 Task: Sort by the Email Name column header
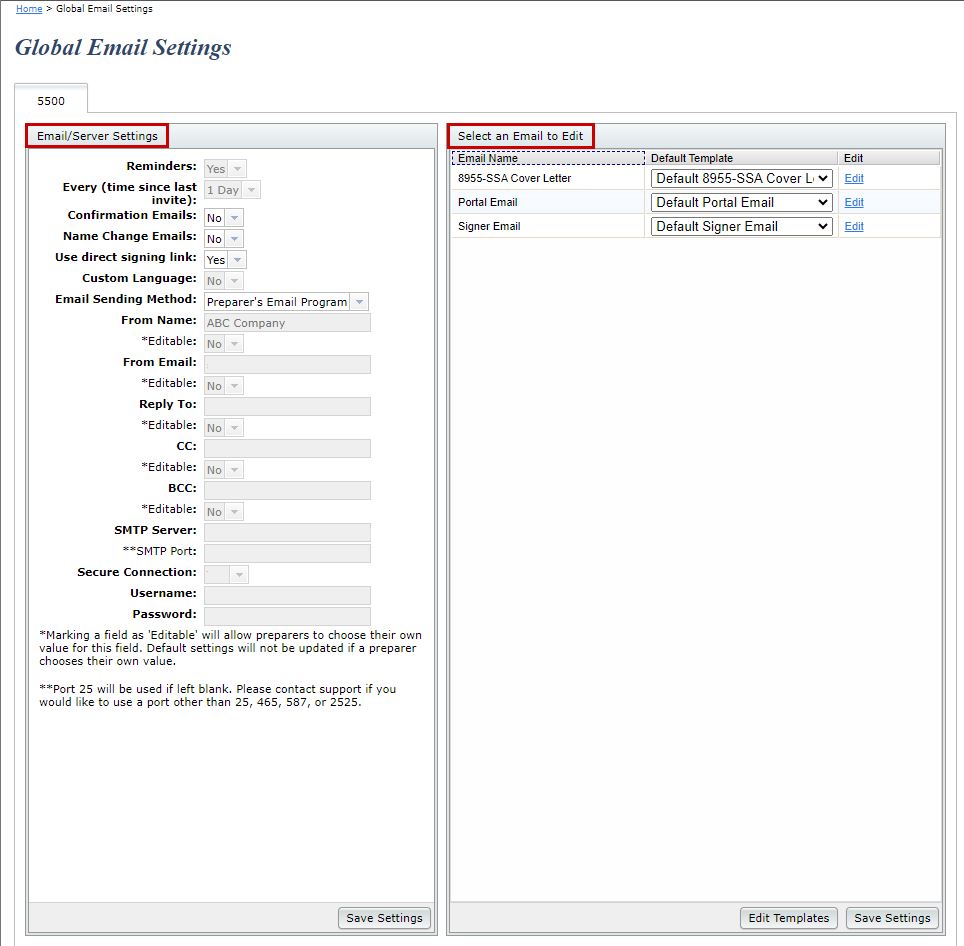[x=548, y=158]
